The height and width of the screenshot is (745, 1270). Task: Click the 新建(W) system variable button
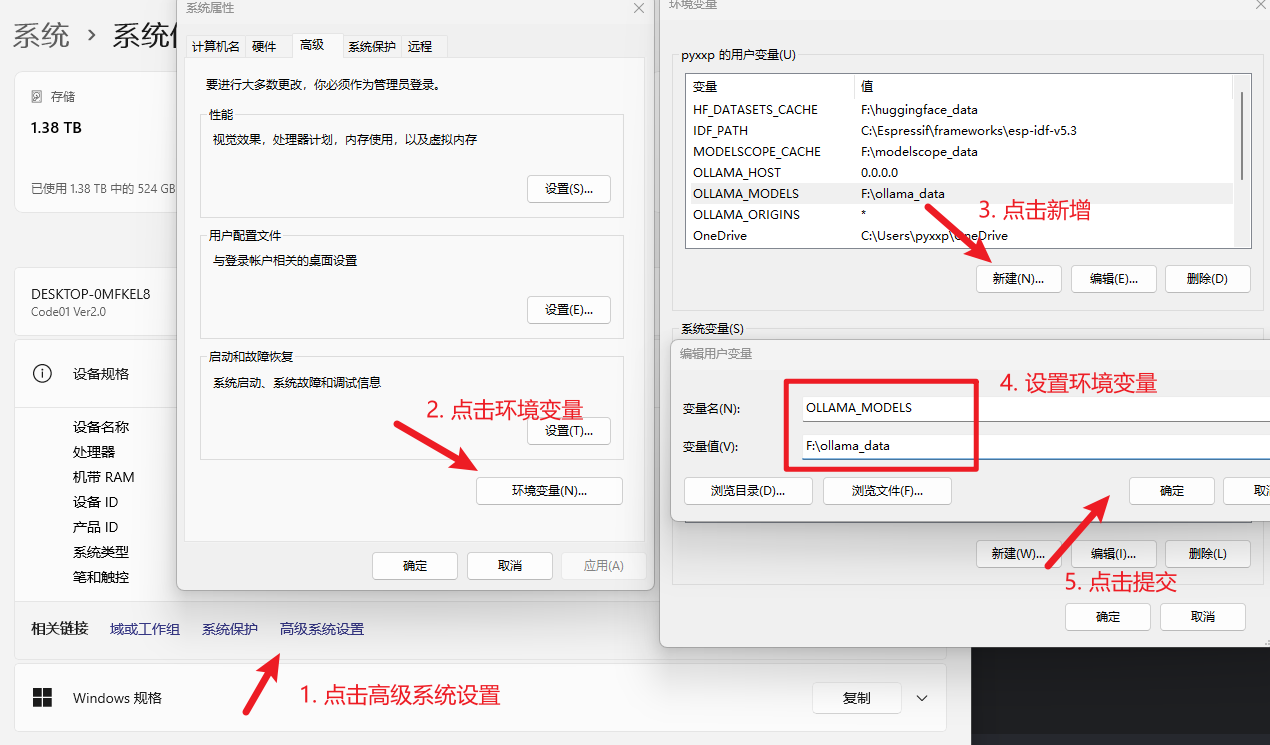(x=1018, y=554)
